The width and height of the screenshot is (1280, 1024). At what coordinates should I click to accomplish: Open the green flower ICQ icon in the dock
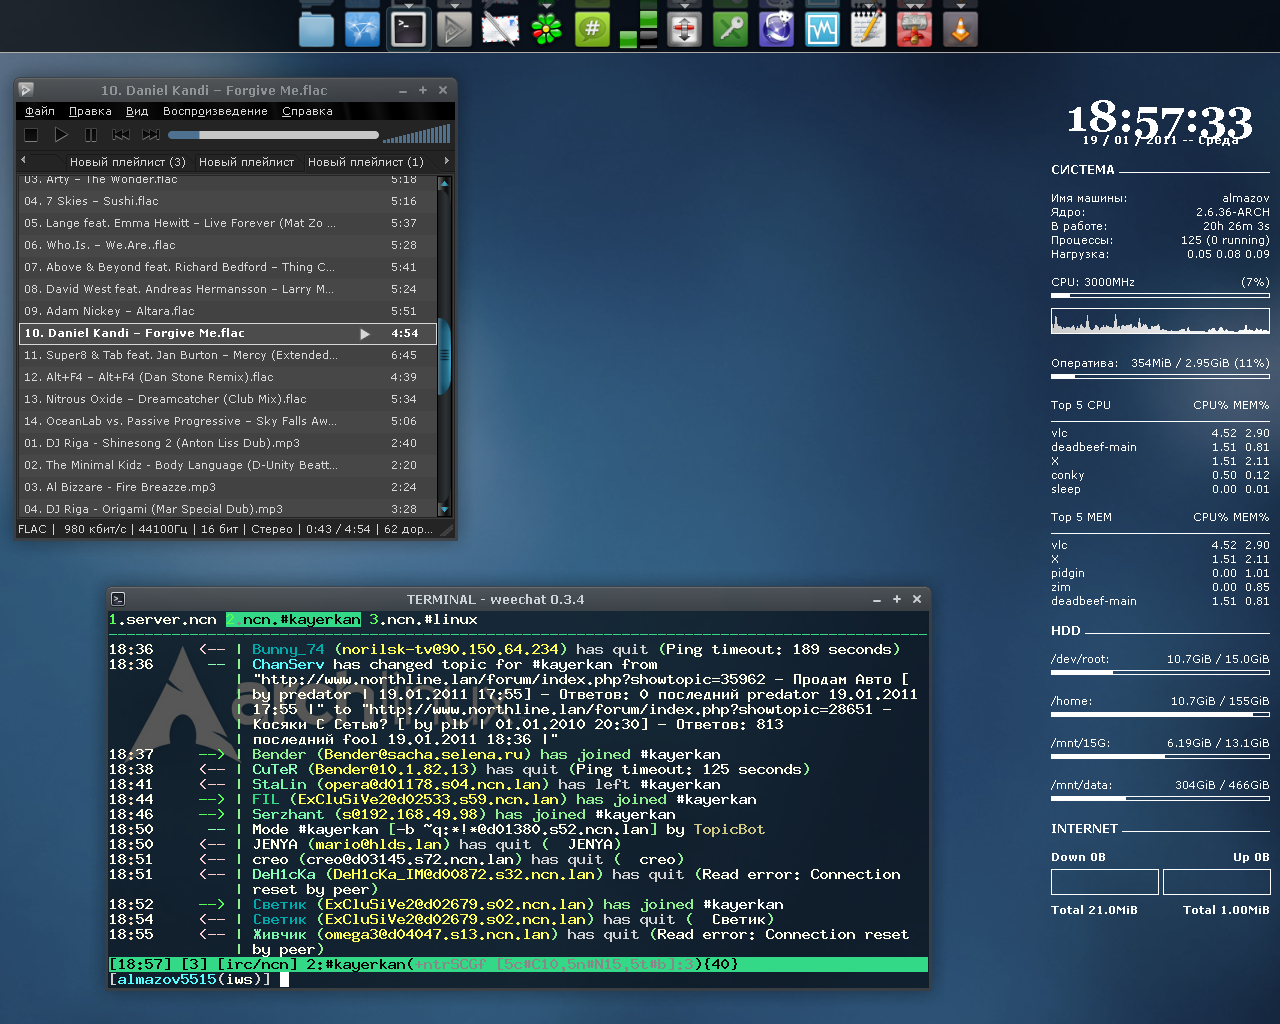(546, 29)
